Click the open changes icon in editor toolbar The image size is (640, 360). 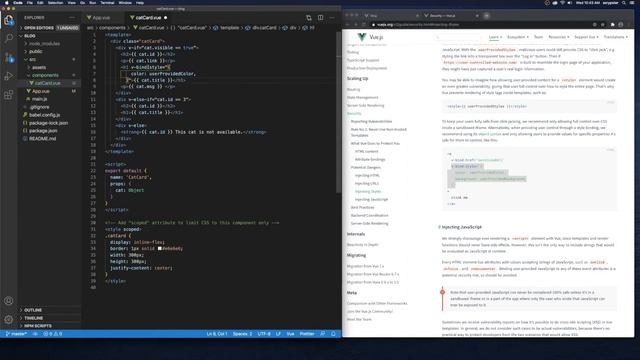pos(309,18)
